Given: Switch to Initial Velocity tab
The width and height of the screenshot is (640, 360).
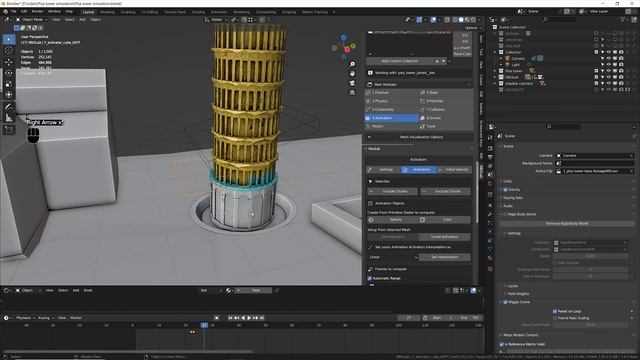Looking at the screenshot, I should (x=454, y=169).
